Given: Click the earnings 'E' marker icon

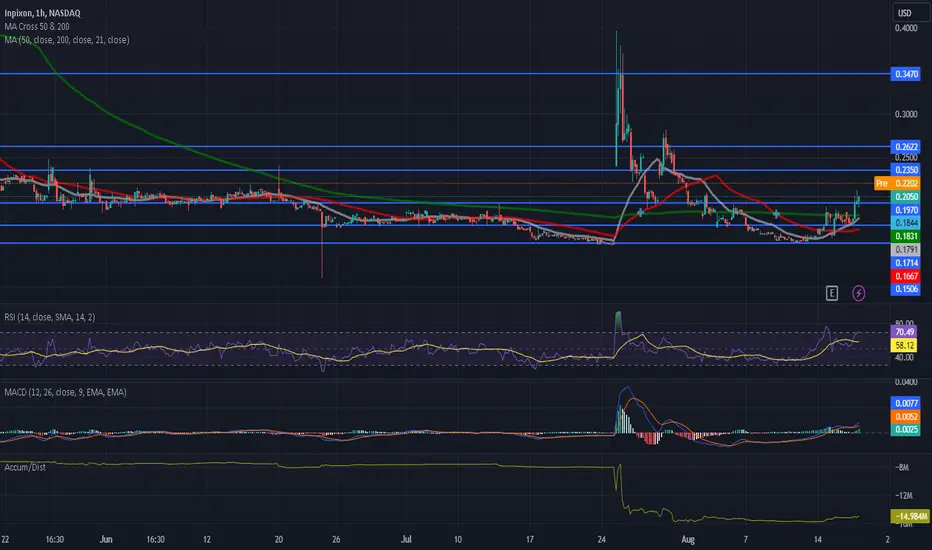Looking at the screenshot, I should (832, 293).
